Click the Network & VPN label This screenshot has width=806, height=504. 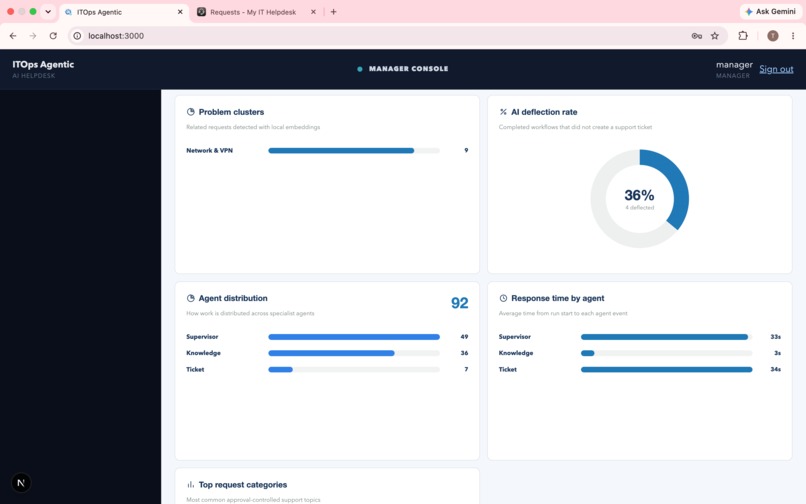click(209, 151)
